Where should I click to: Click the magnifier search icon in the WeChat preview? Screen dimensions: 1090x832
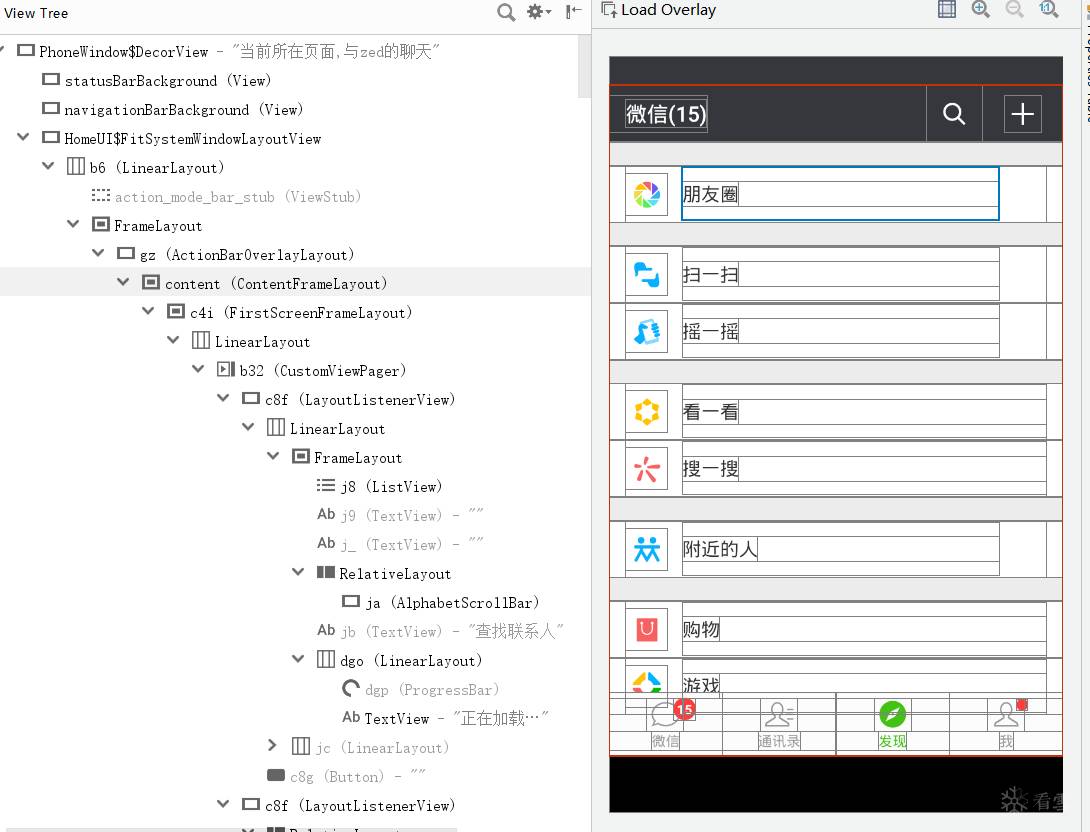click(x=954, y=113)
